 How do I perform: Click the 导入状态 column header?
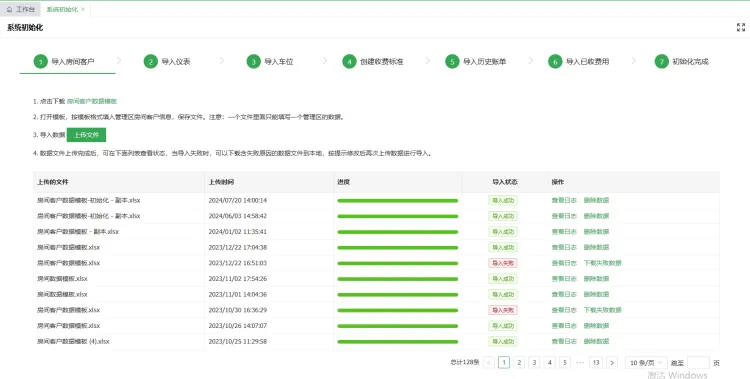click(x=505, y=182)
